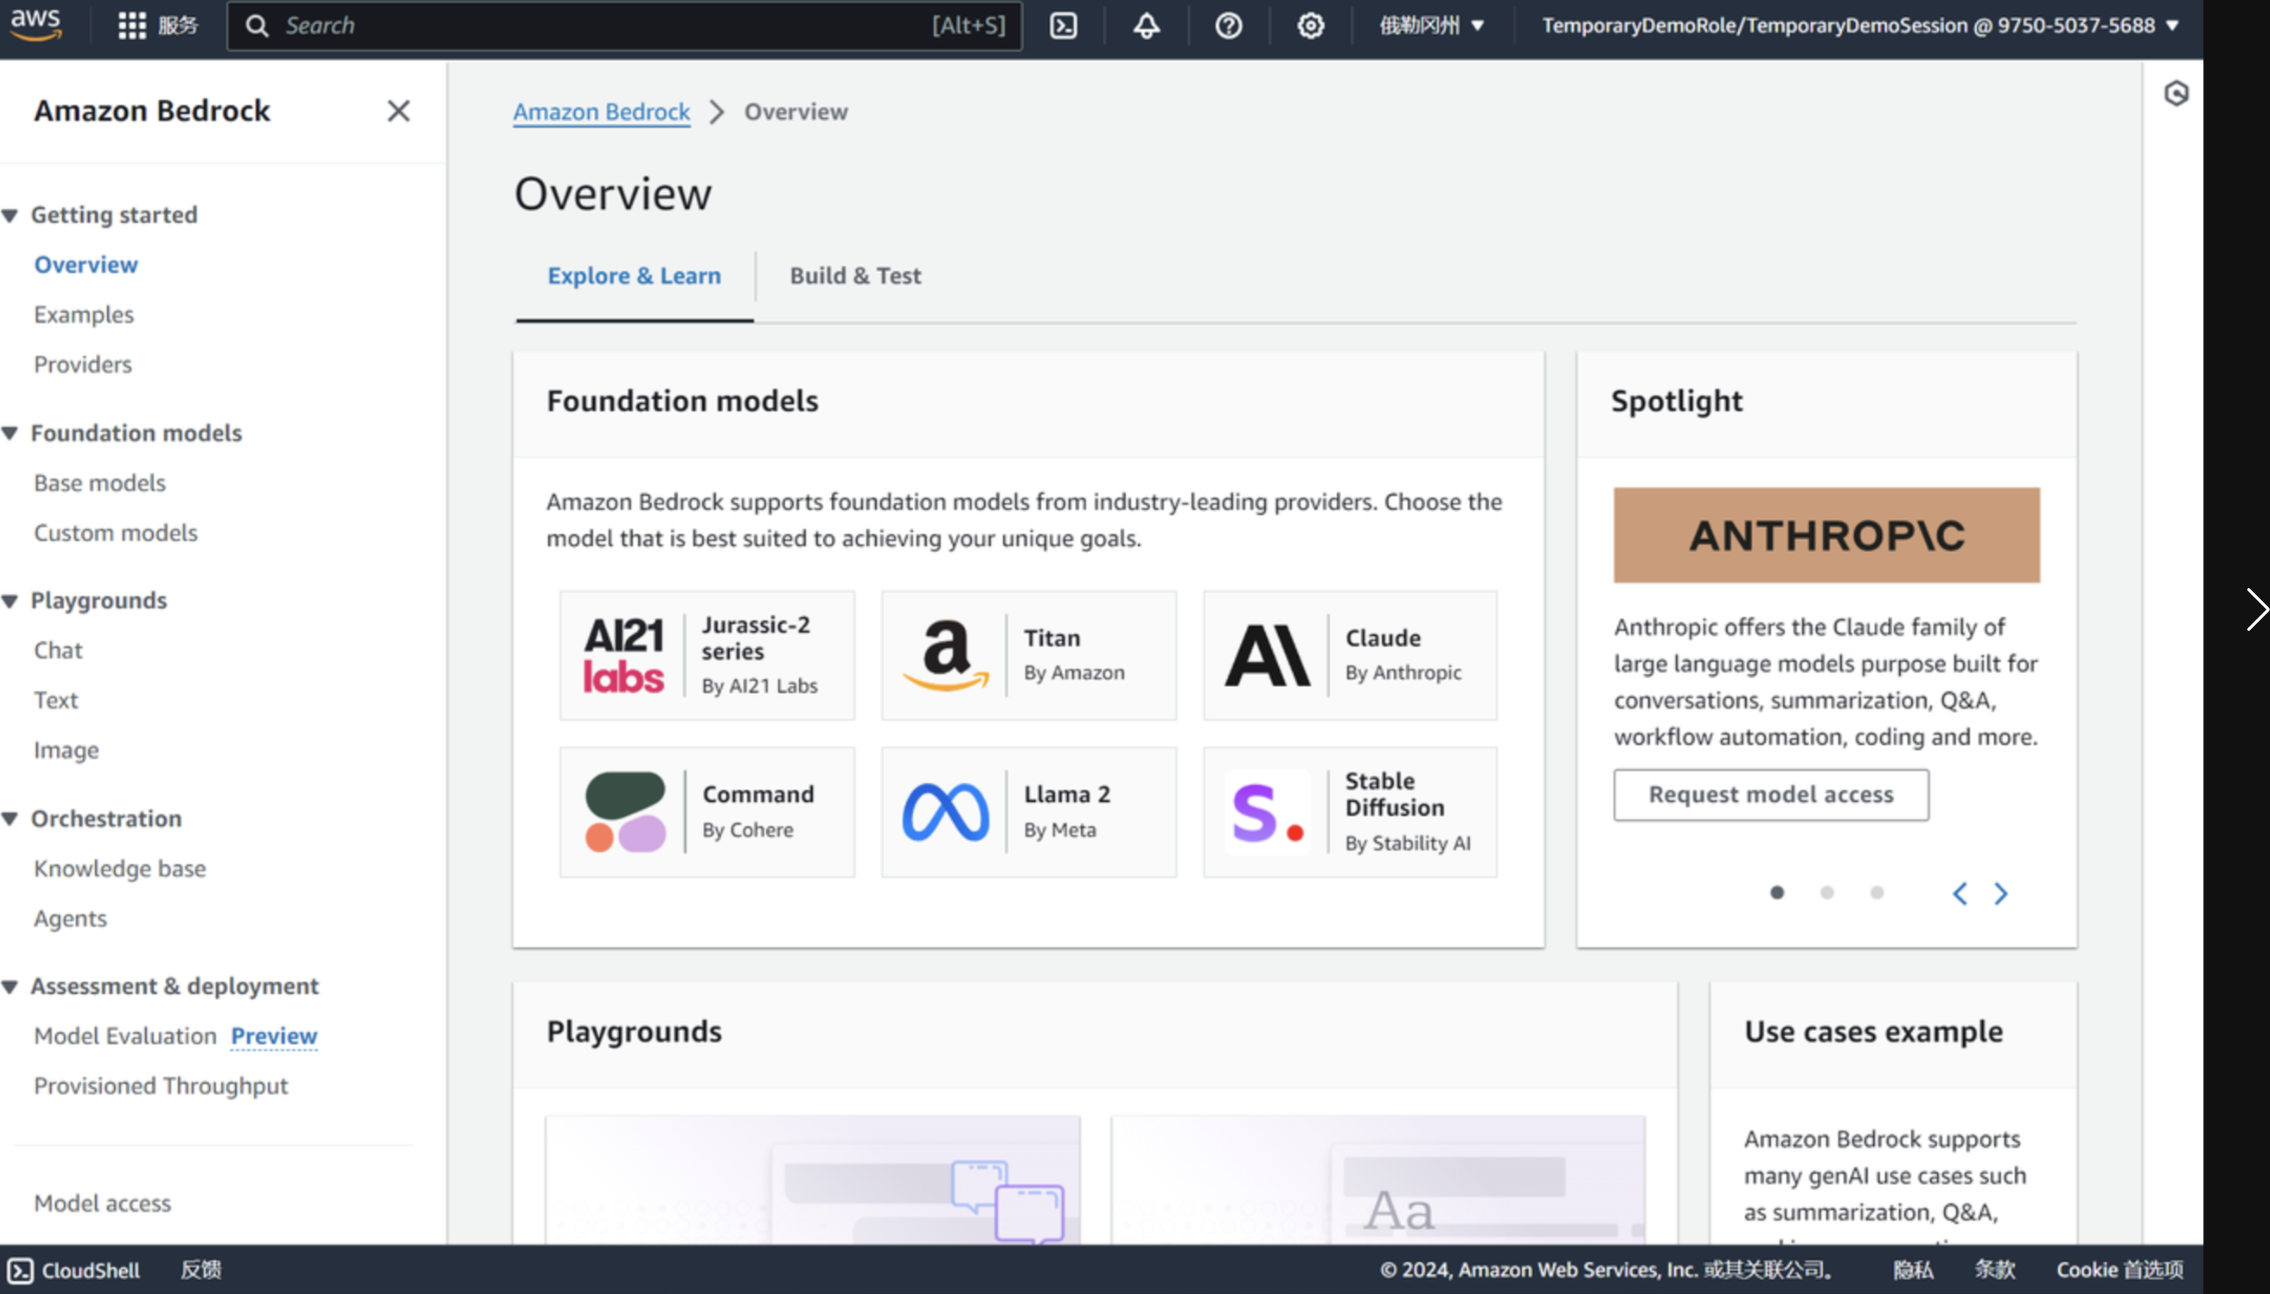Click the Request model access button
2270x1294 pixels.
(x=1770, y=795)
